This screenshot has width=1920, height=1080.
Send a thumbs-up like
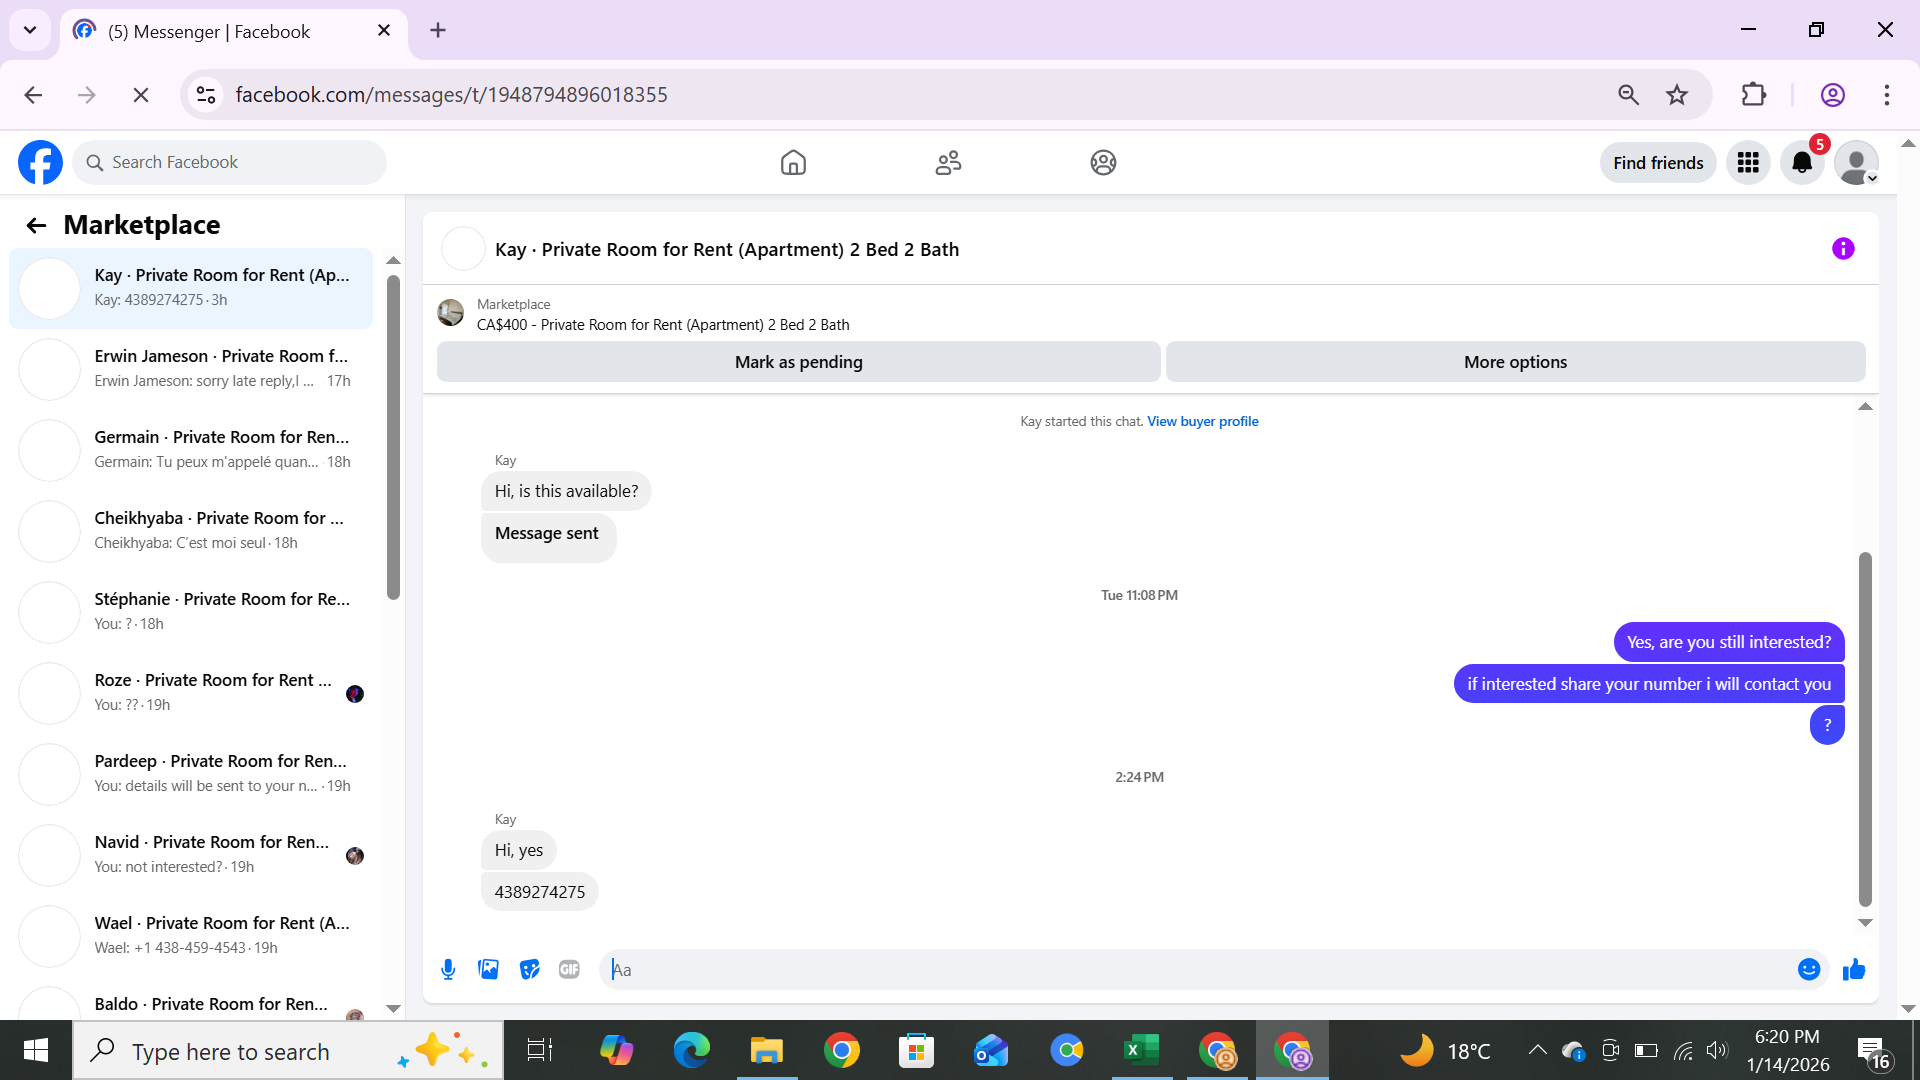click(1854, 969)
